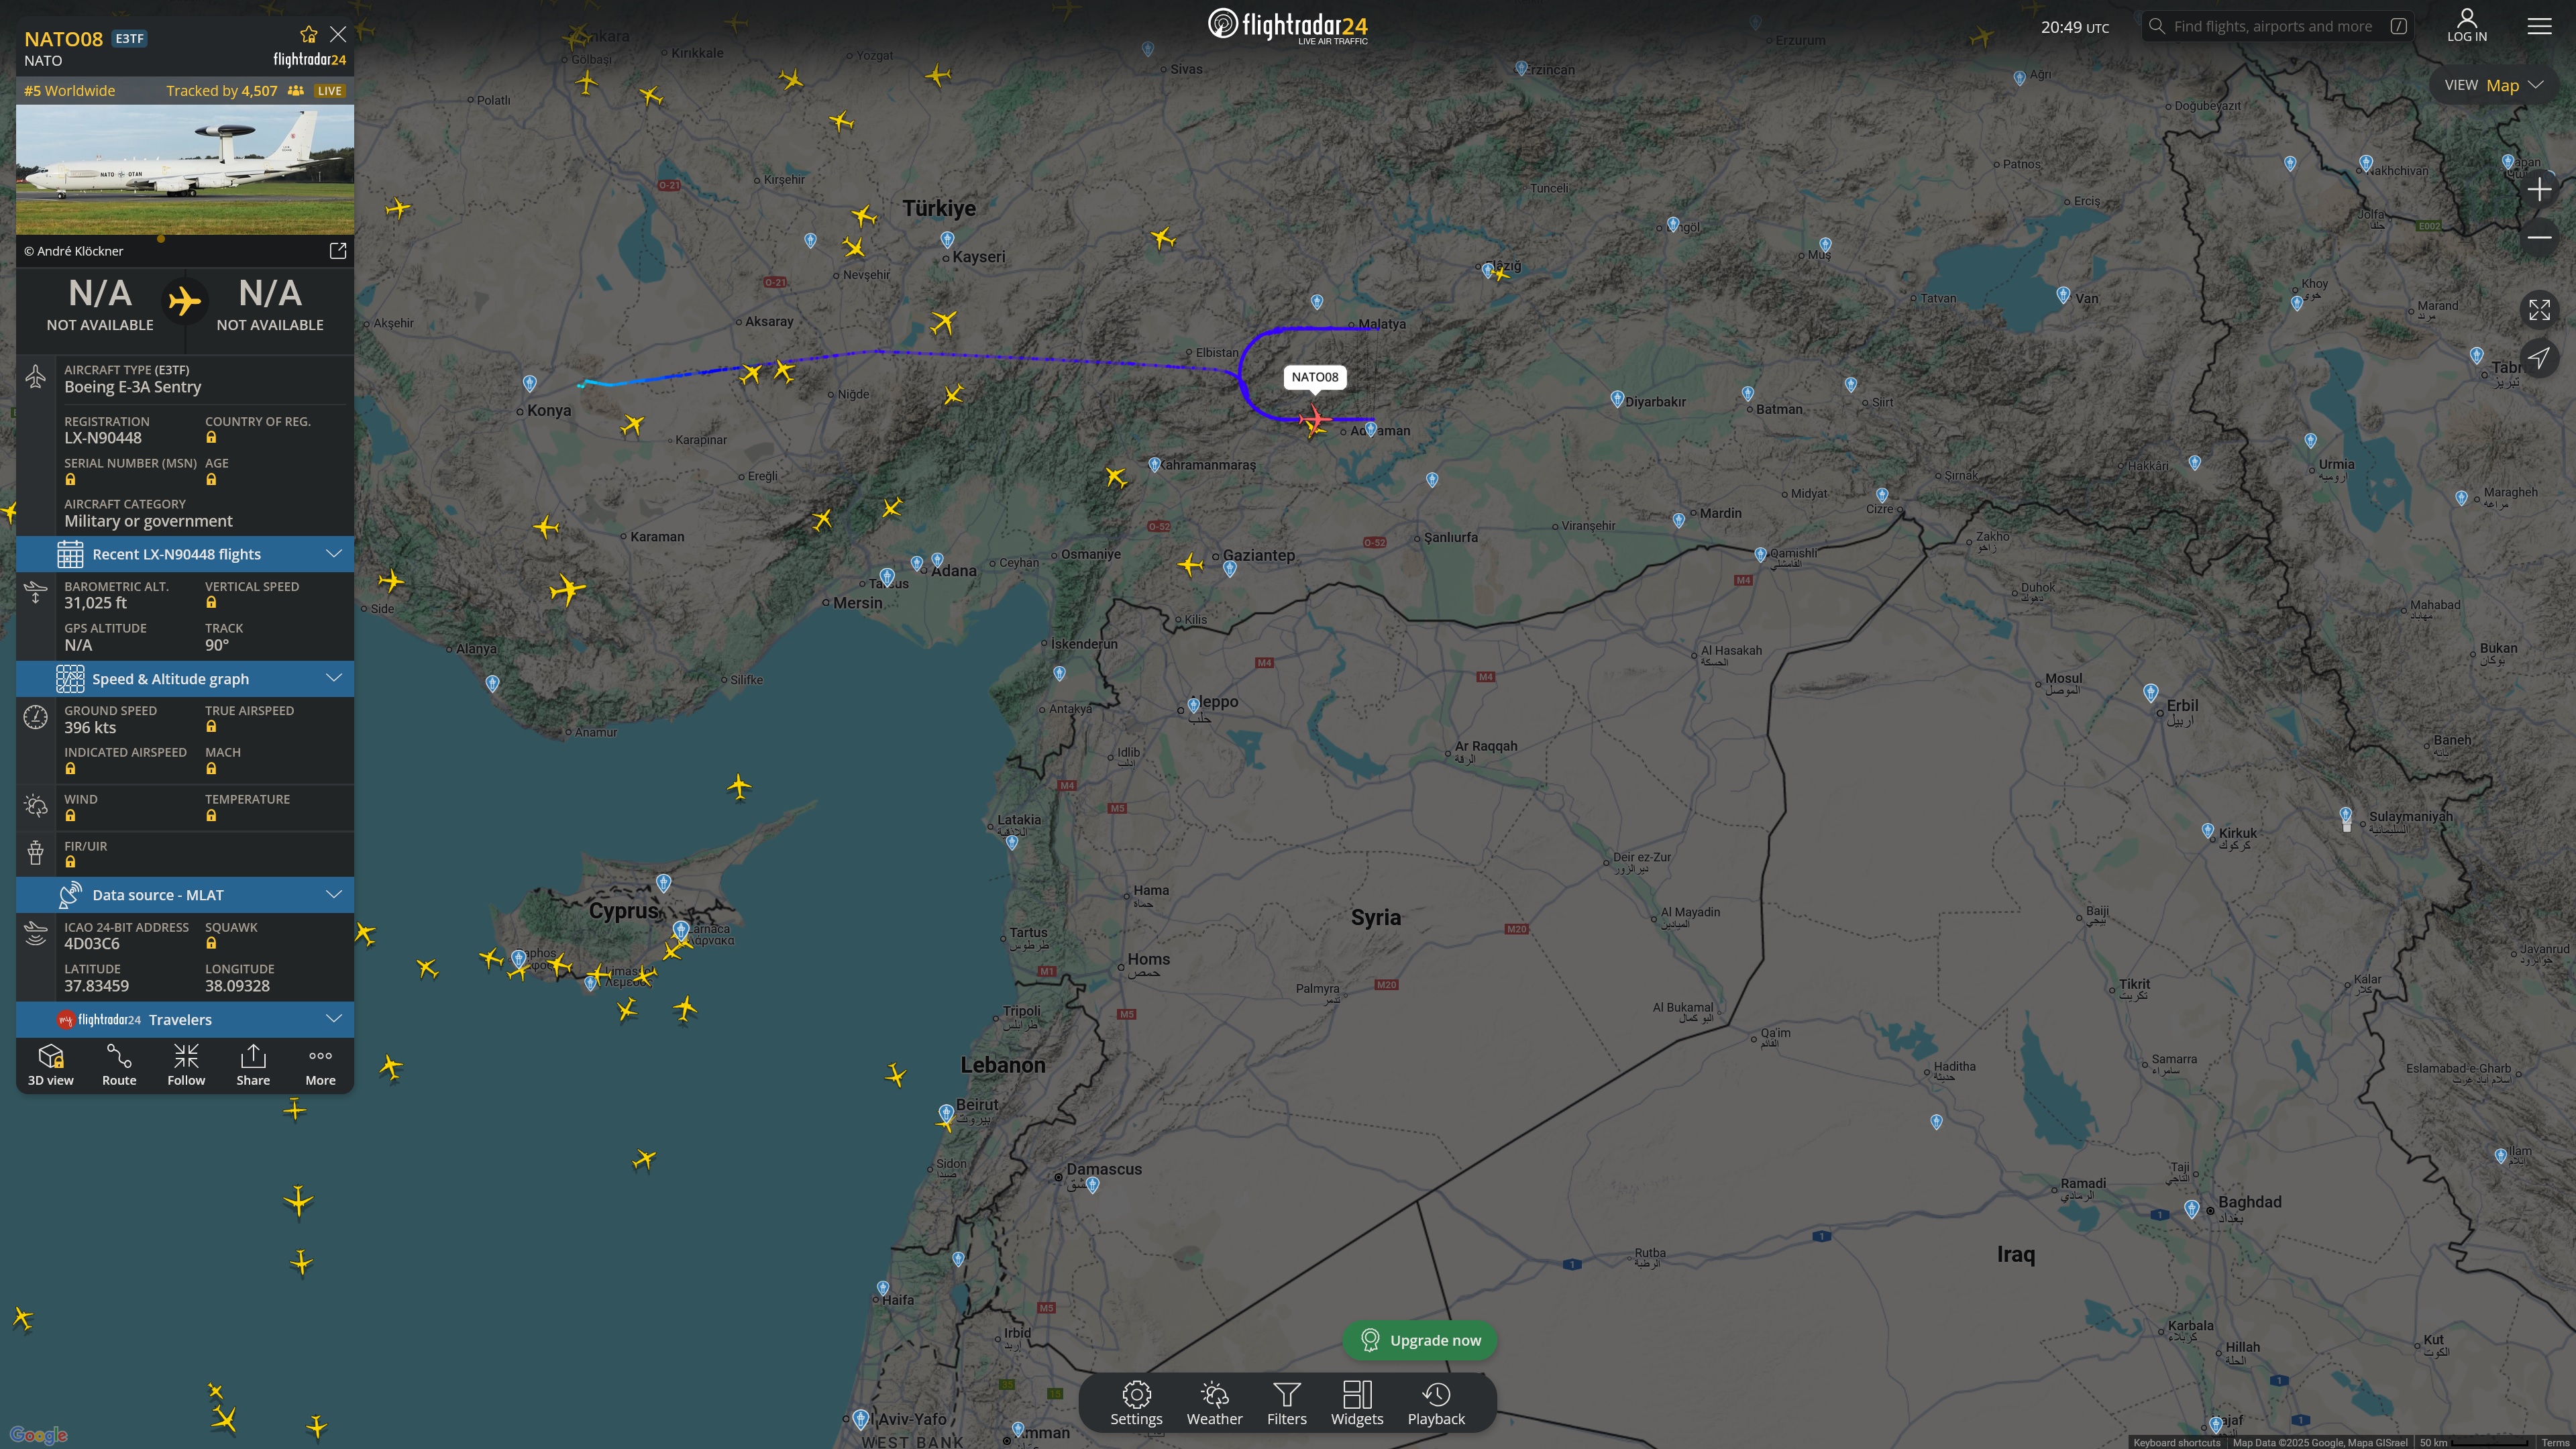Click locked True Airspeed padlock
The width and height of the screenshot is (2576, 1449).
211,727
